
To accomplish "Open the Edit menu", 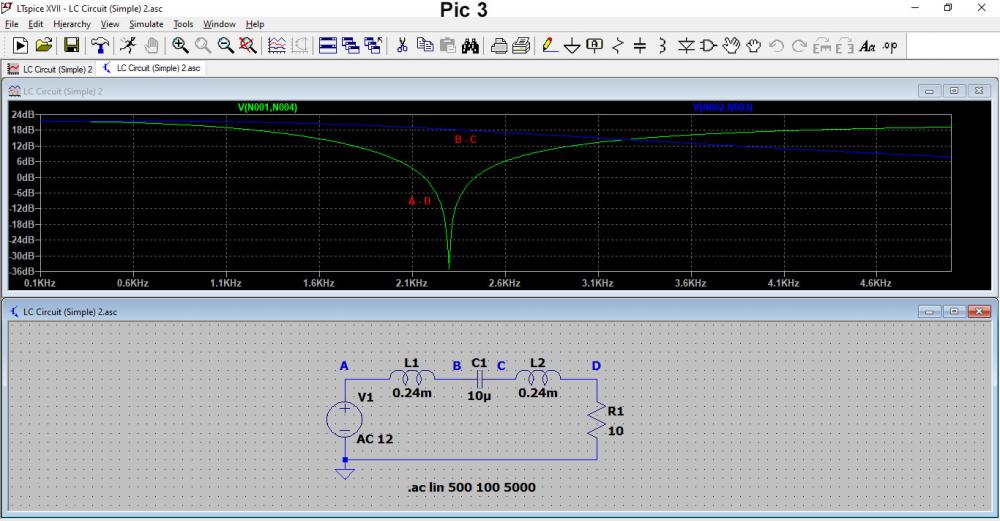I will pyautogui.click(x=36, y=24).
